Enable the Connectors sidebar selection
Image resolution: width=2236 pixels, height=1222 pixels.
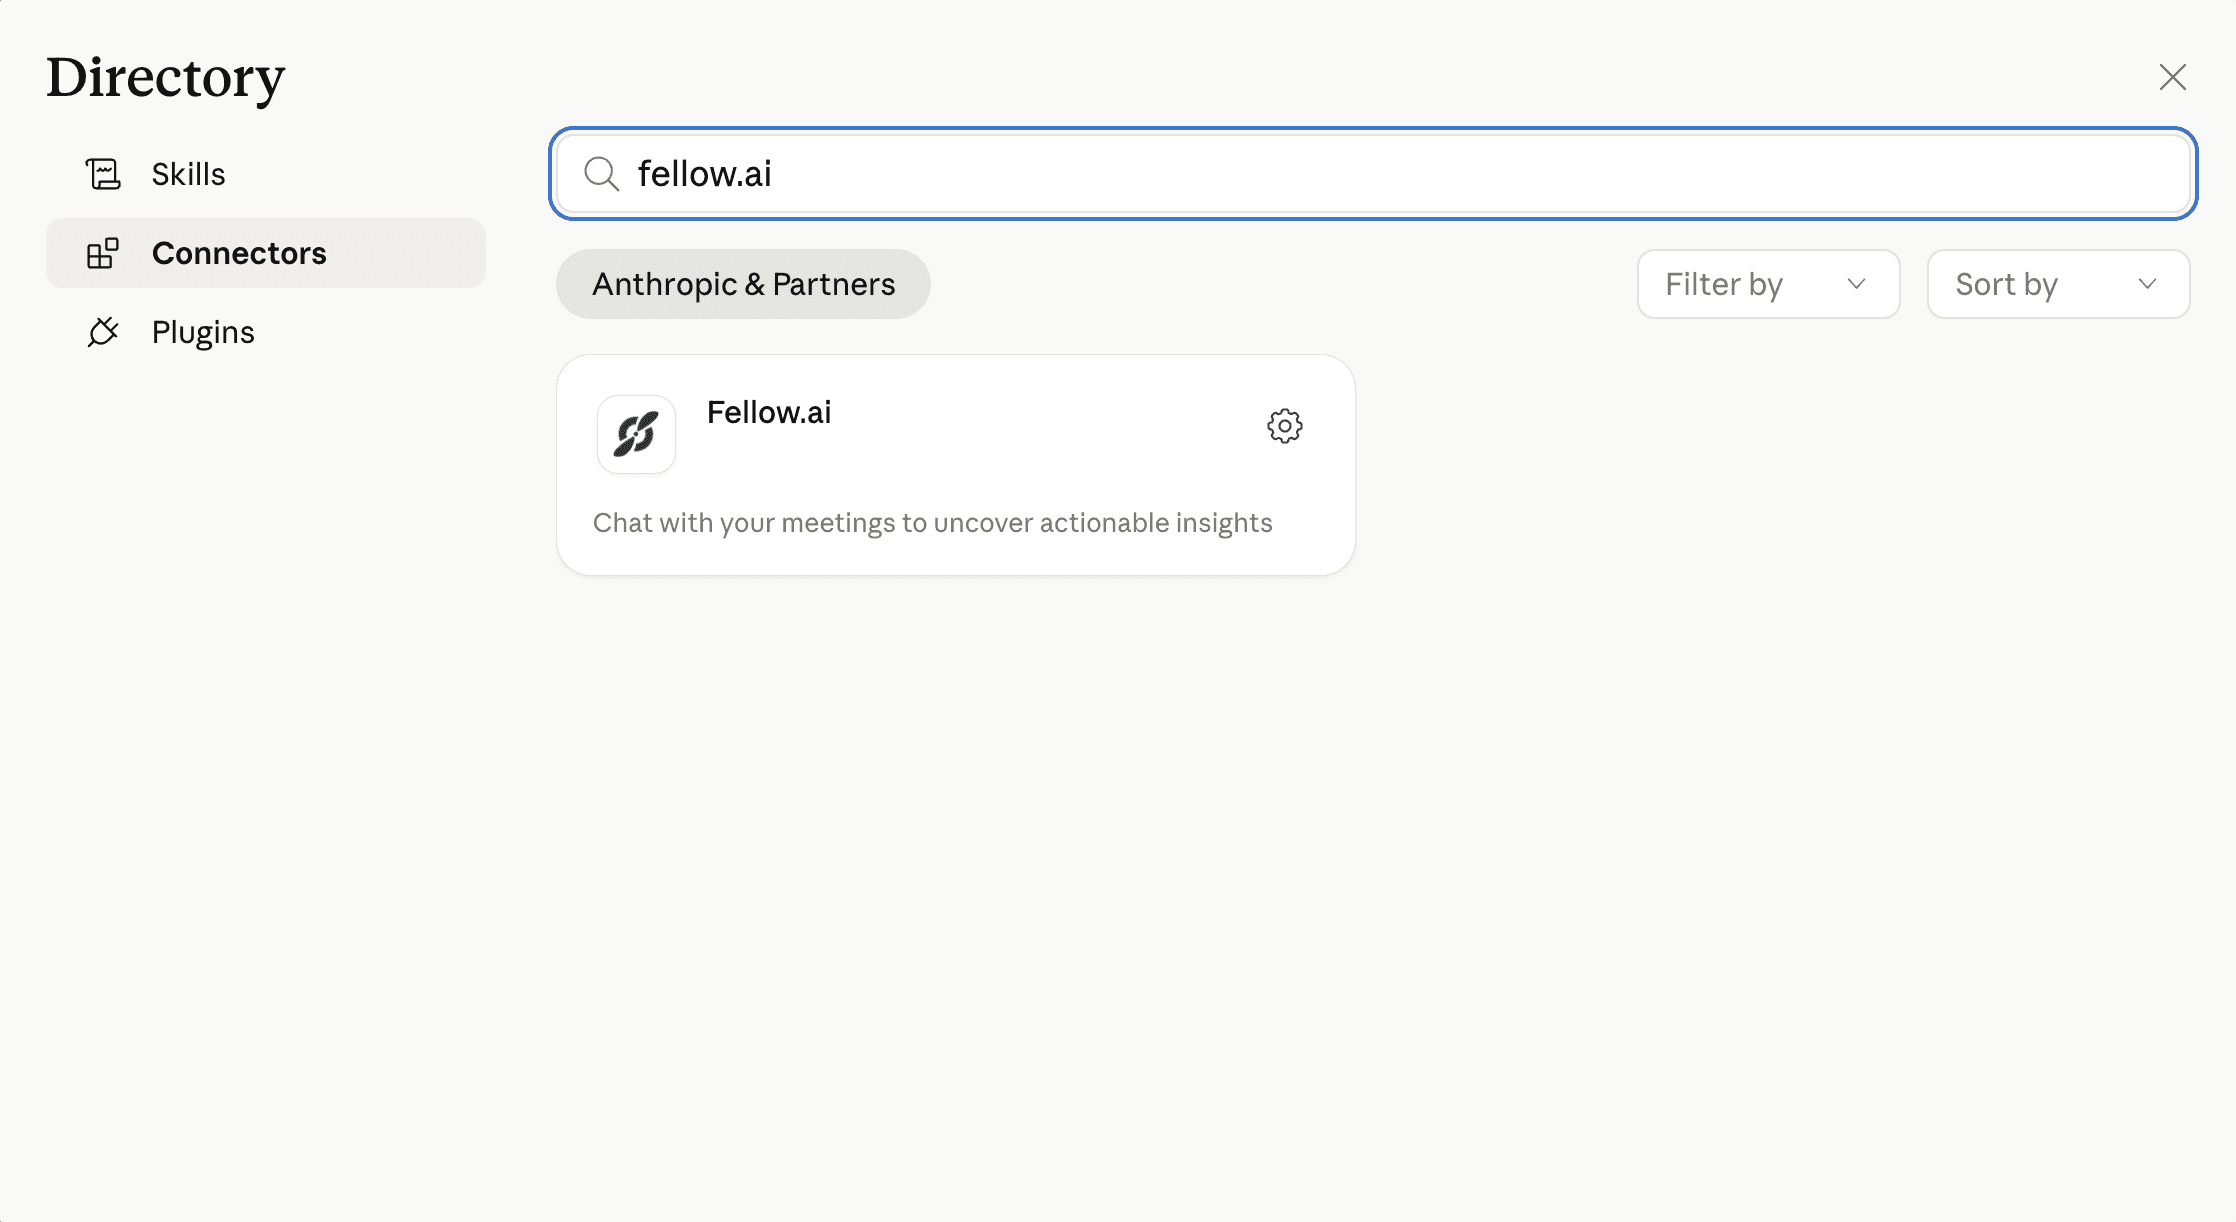pos(238,253)
